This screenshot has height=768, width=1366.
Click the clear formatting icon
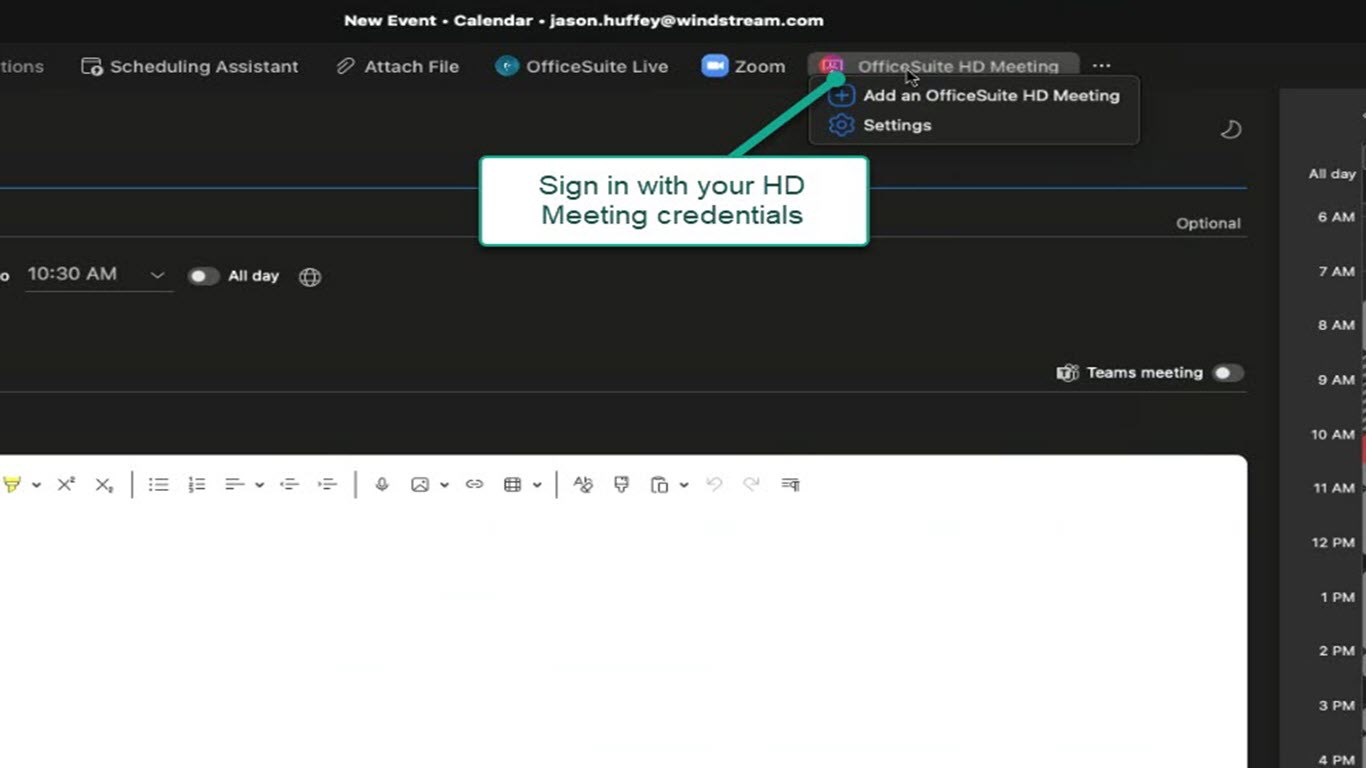[x=583, y=485]
